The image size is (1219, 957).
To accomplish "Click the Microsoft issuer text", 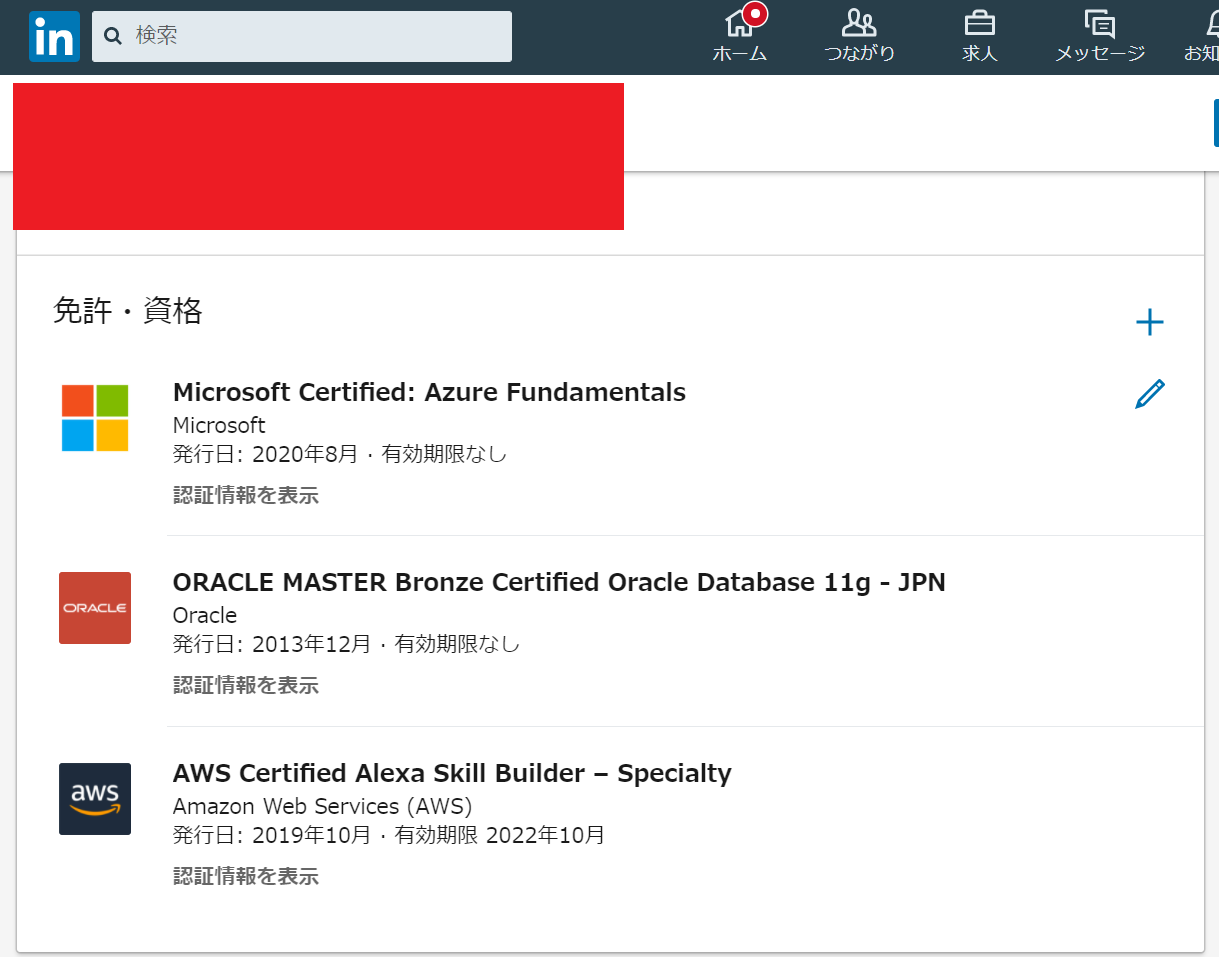I will tap(219, 425).
